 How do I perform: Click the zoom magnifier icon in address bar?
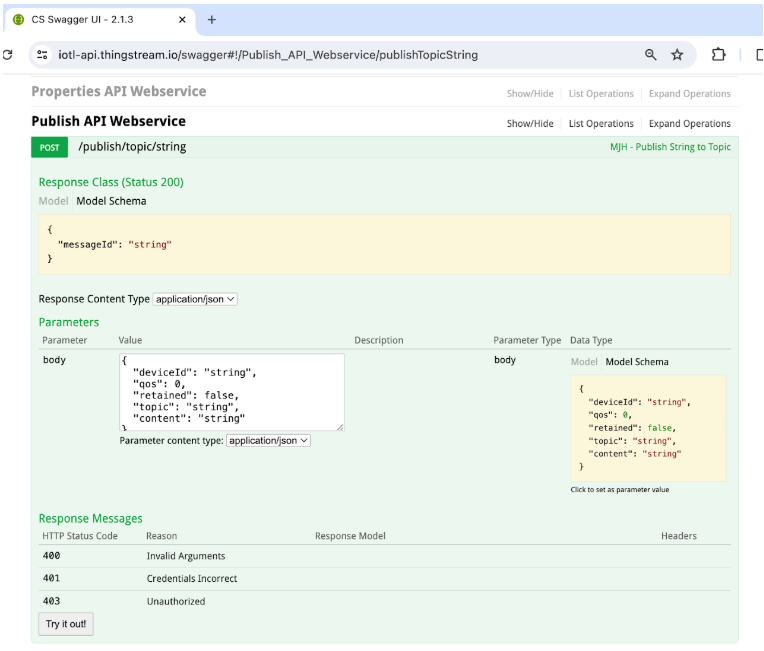pos(650,55)
